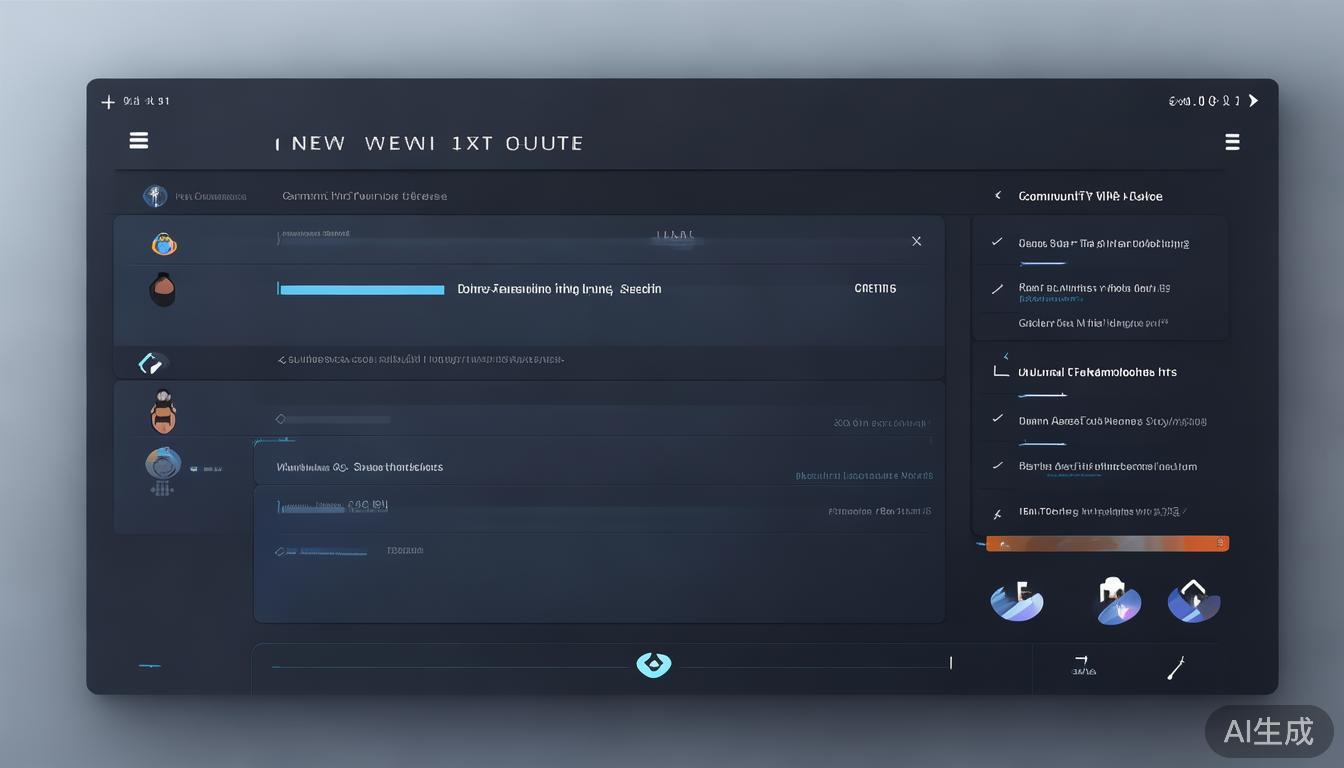The width and height of the screenshot is (1344, 768).
Task: Click the text label right of blue progress bar
Action: 559,289
